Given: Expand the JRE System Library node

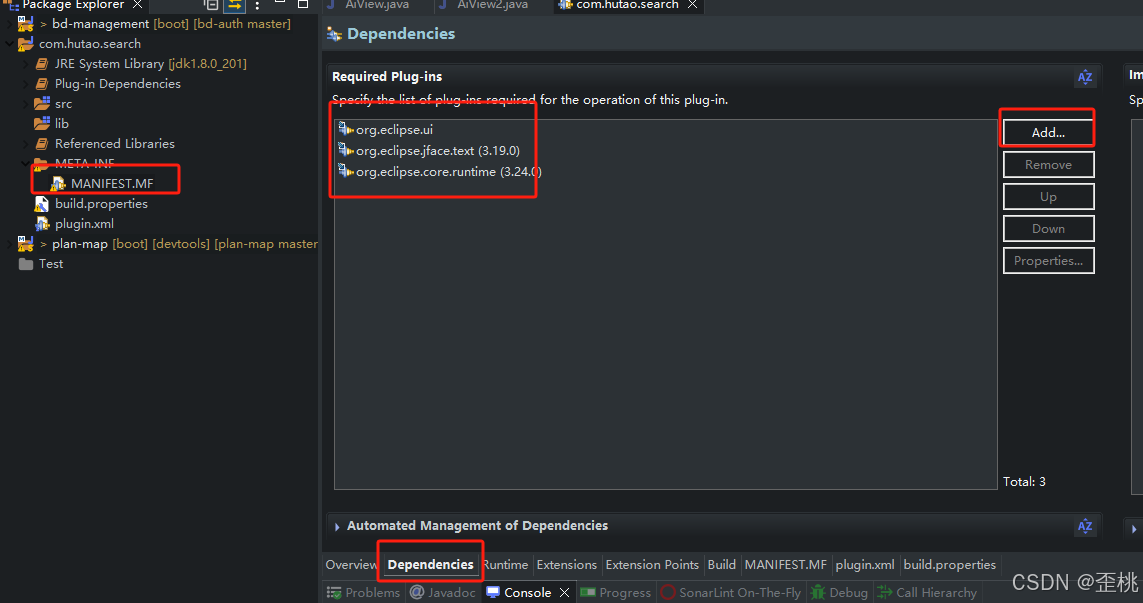Looking at the screenshot, I should click(x=26, y=64).
